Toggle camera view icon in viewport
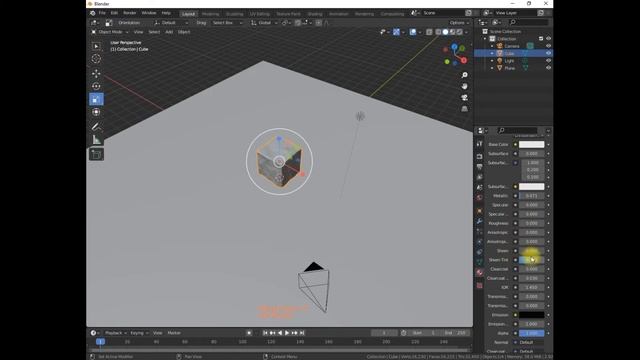Viewport: 640px width, 360px height. (464, 98)
